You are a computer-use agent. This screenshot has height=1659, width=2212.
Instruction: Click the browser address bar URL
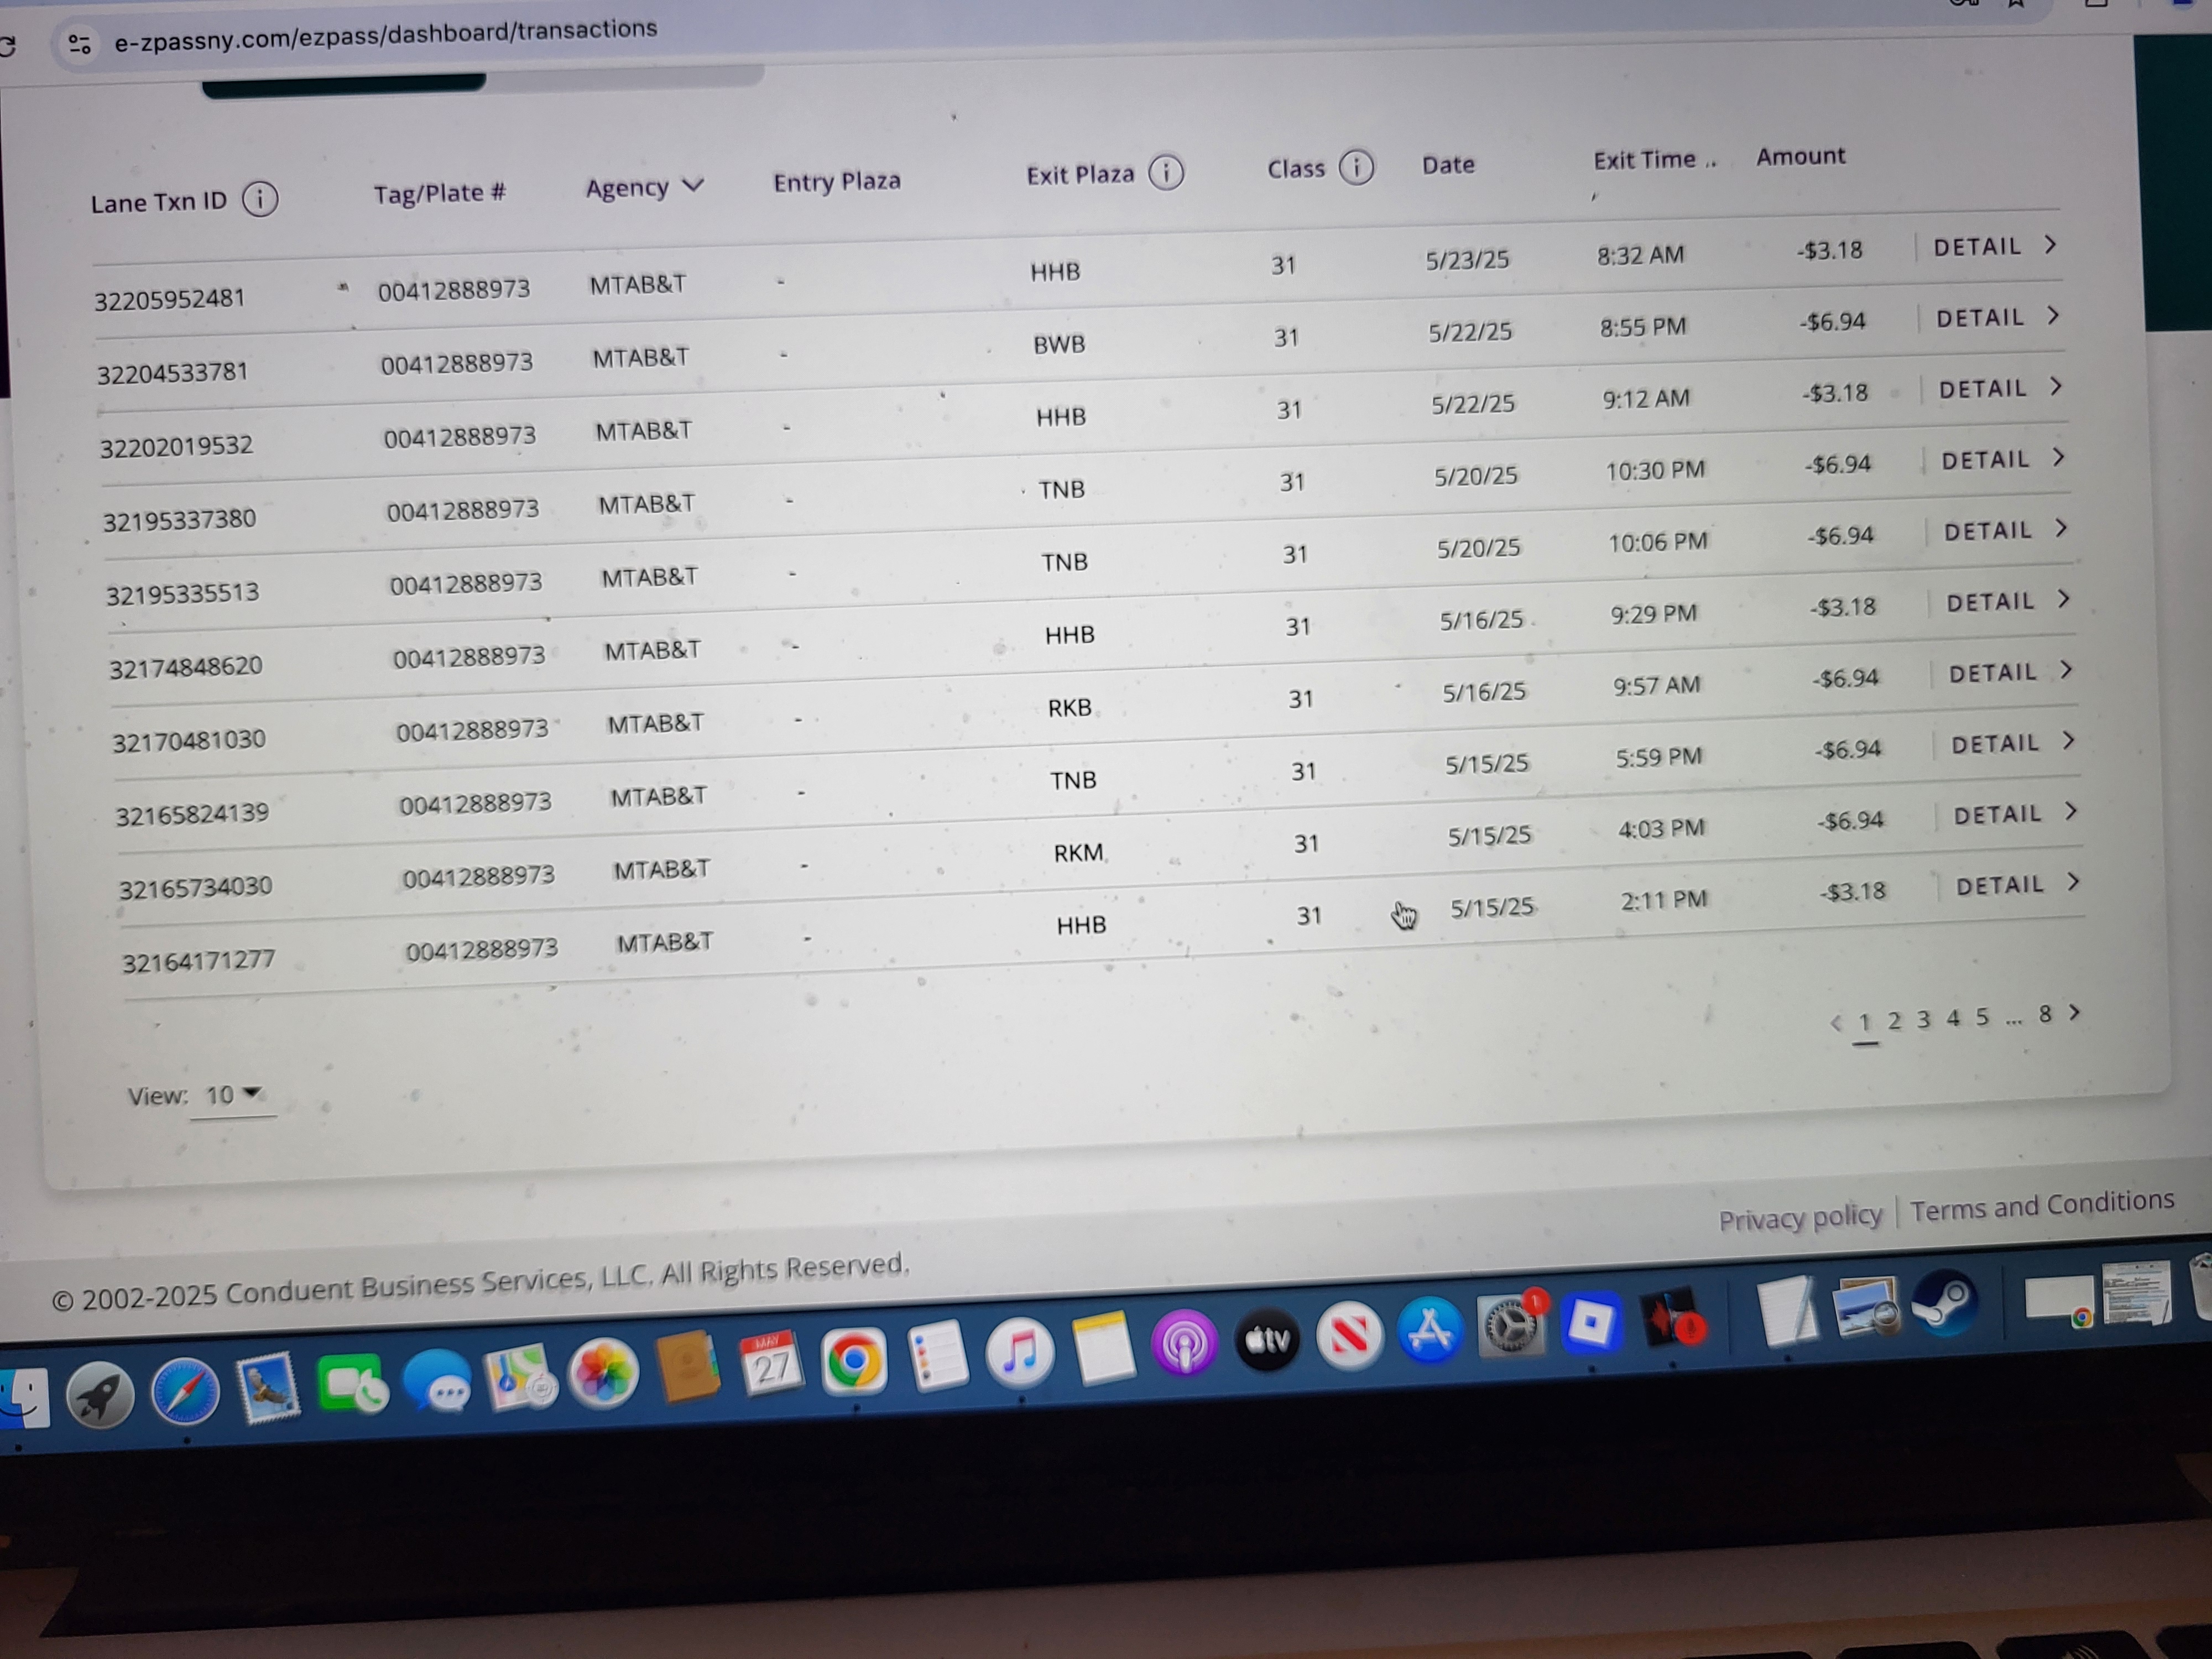(385, 36)
